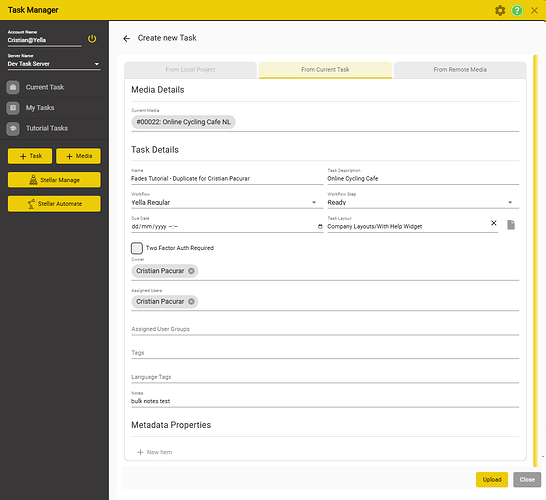Open the Workflow Step dropdown showing Ready
This screenshot has width=546, height=500.
[x=423, y=202]
